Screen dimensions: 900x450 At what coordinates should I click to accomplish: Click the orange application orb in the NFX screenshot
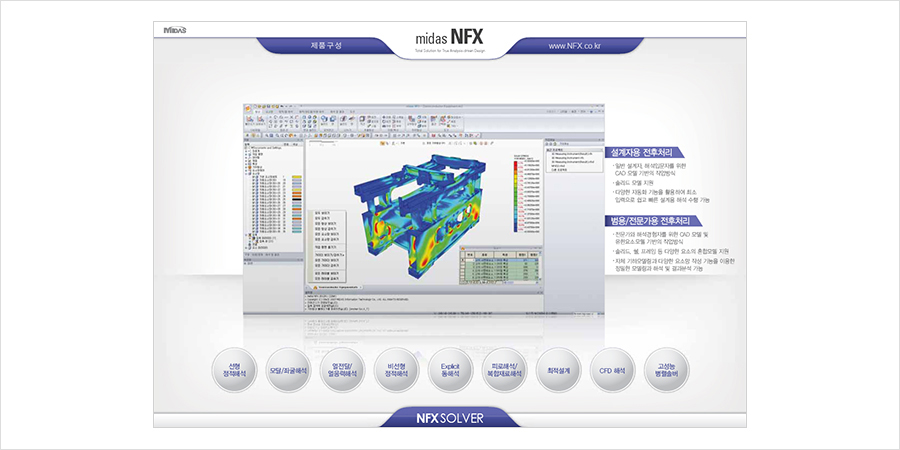click(x=248, y=108)
